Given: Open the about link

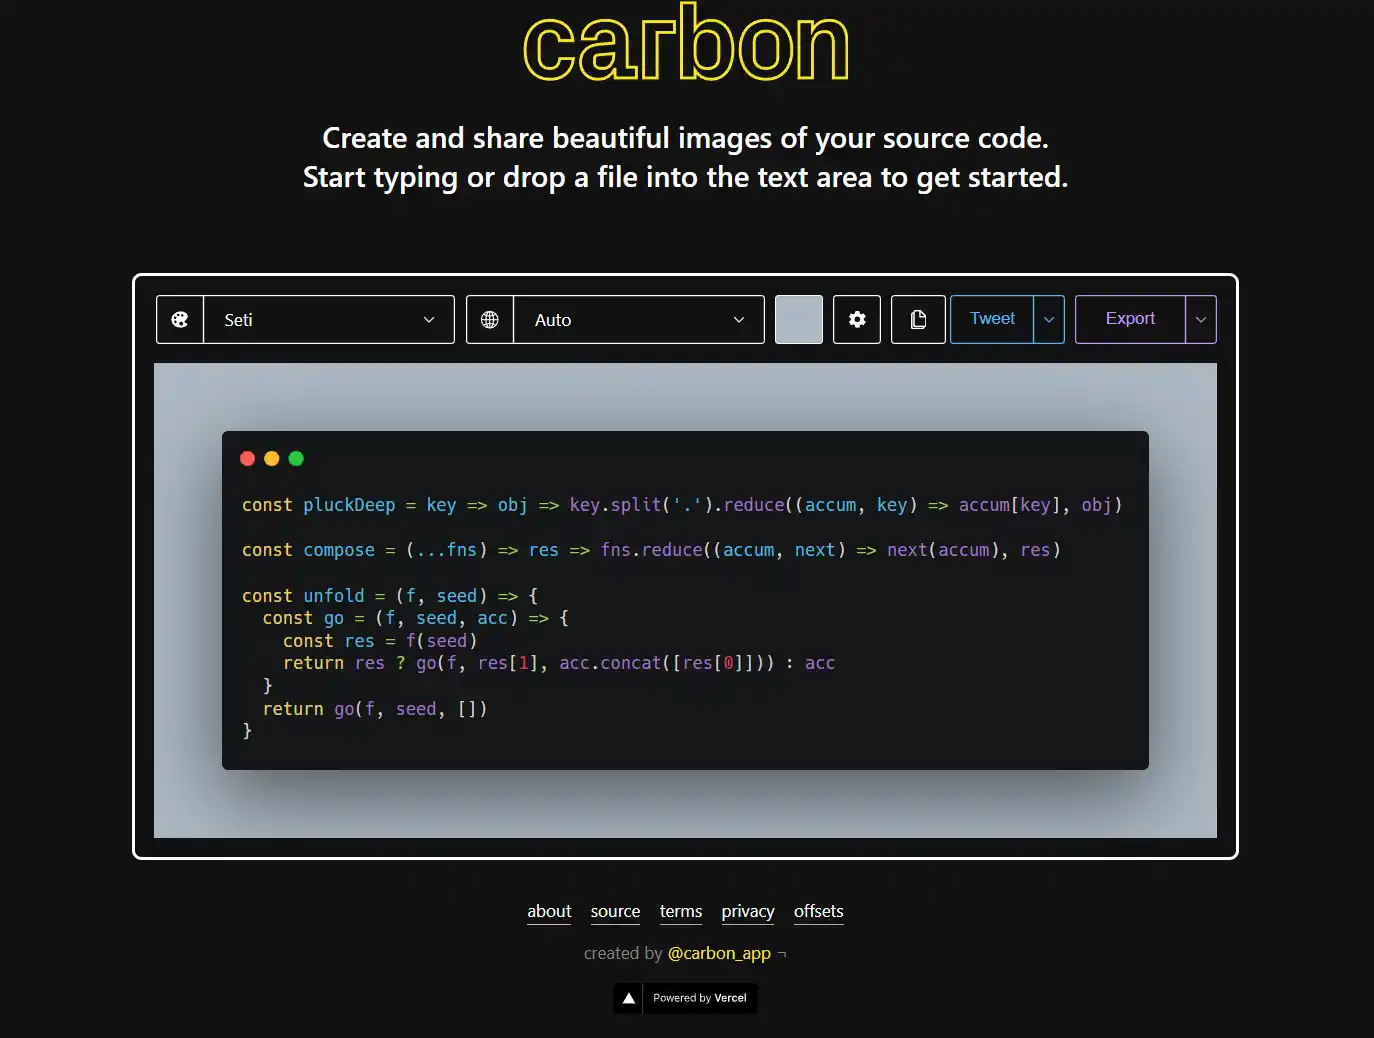Looking at the screenshot, I should coord(549,911).
